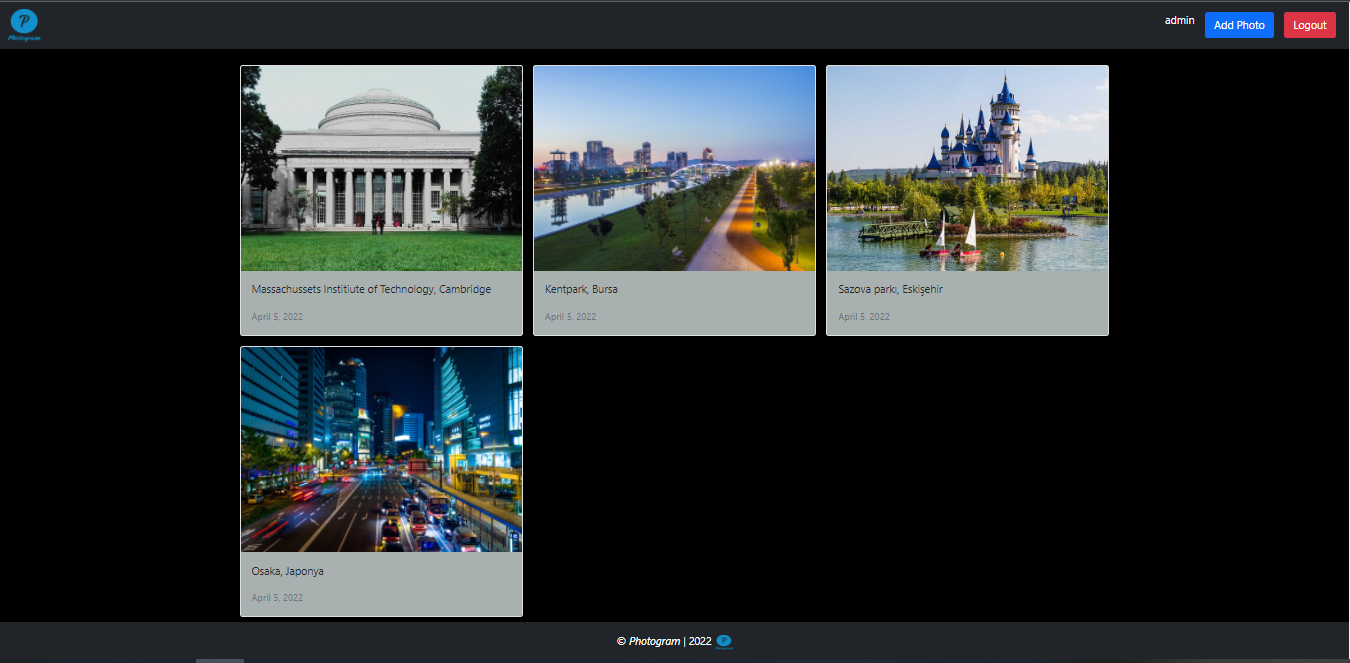Open the Massachussets Institute of Technology photo link

pyautogui.click(x=371, y=289)
